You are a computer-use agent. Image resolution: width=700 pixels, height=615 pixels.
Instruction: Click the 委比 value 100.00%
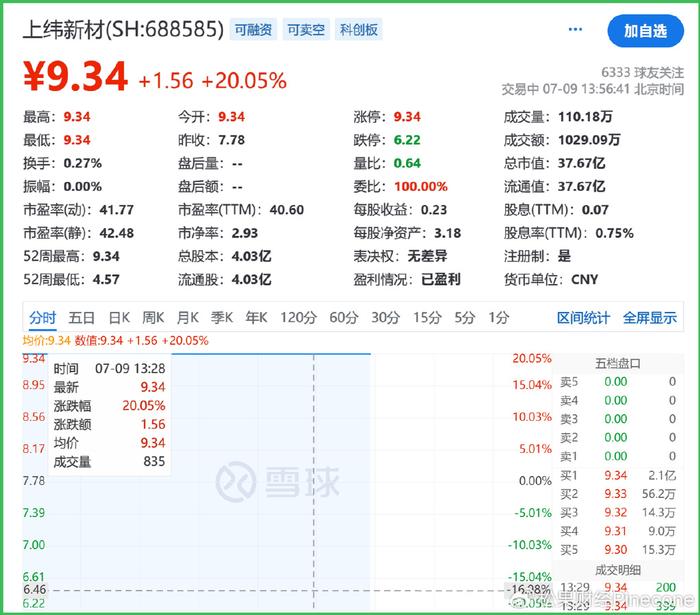tap(421, 187)
